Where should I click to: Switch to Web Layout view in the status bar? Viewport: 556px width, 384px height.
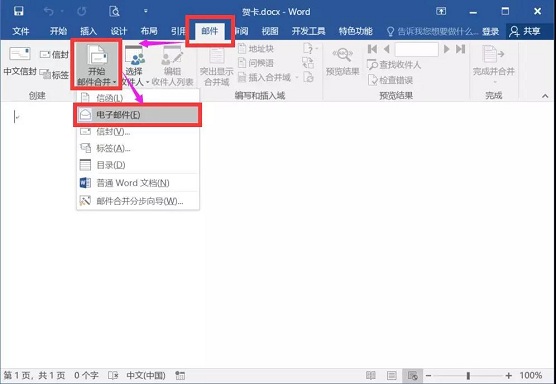pyautogui.click(x=412, y=375)
